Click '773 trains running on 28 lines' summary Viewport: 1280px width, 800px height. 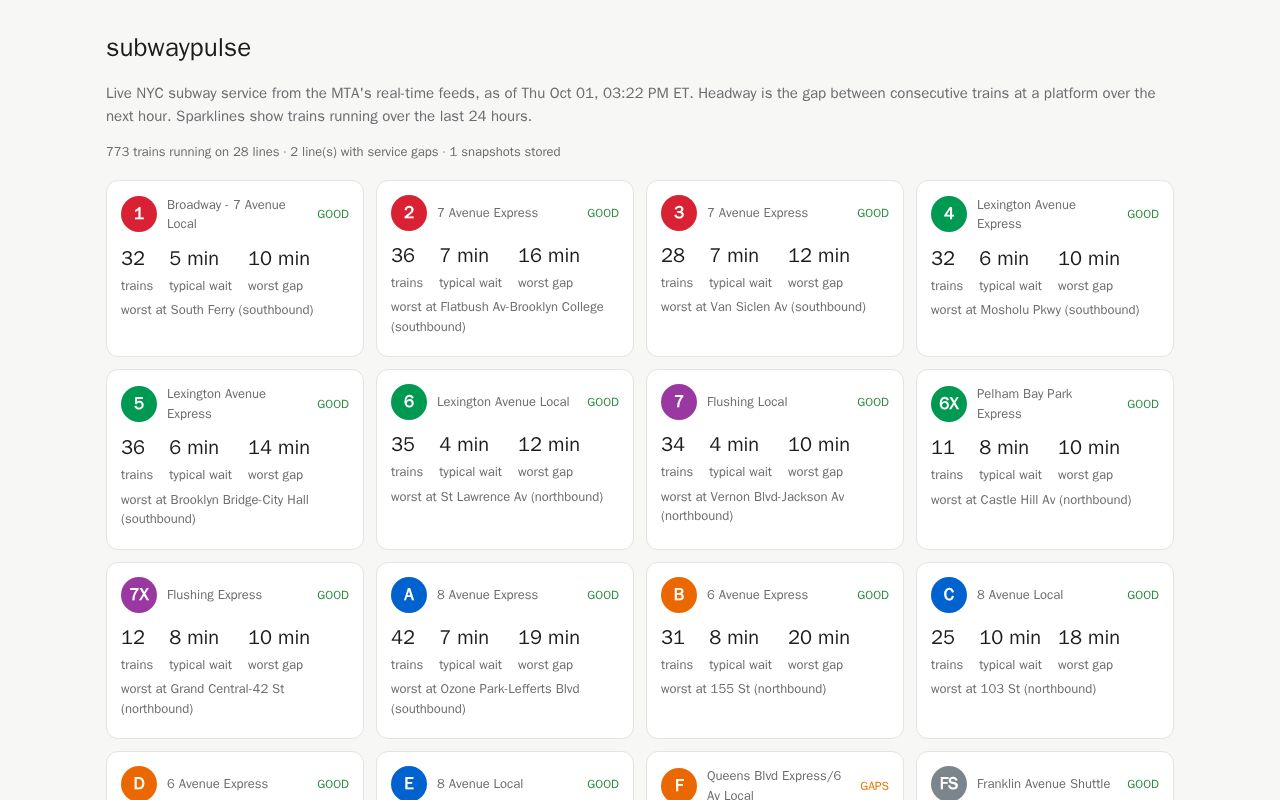click(x=193, y=152)
